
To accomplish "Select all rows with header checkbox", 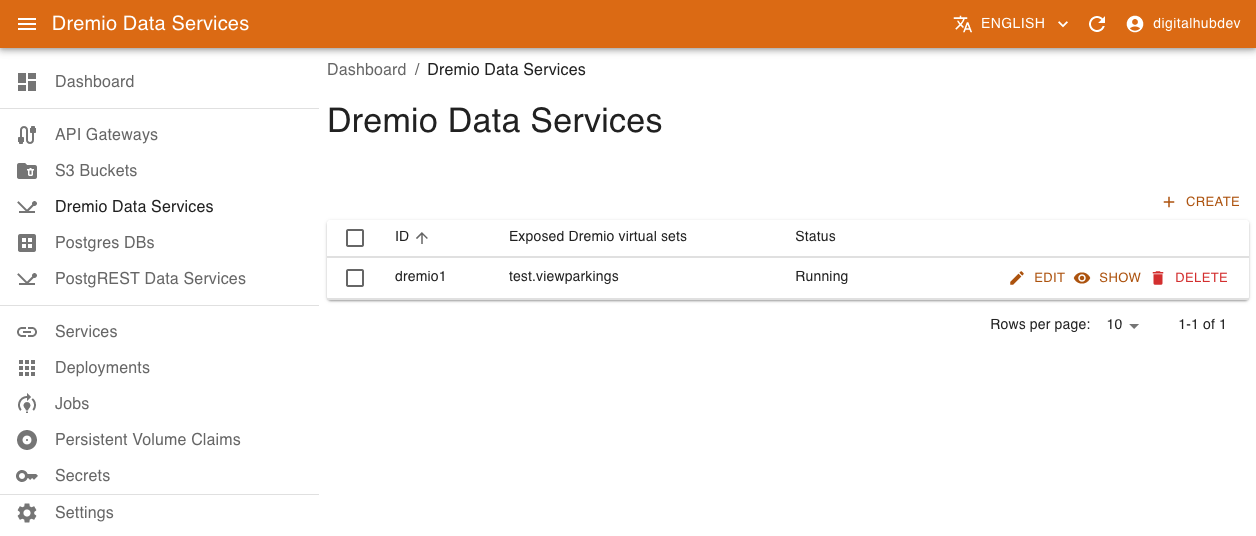I will (355, 238).
